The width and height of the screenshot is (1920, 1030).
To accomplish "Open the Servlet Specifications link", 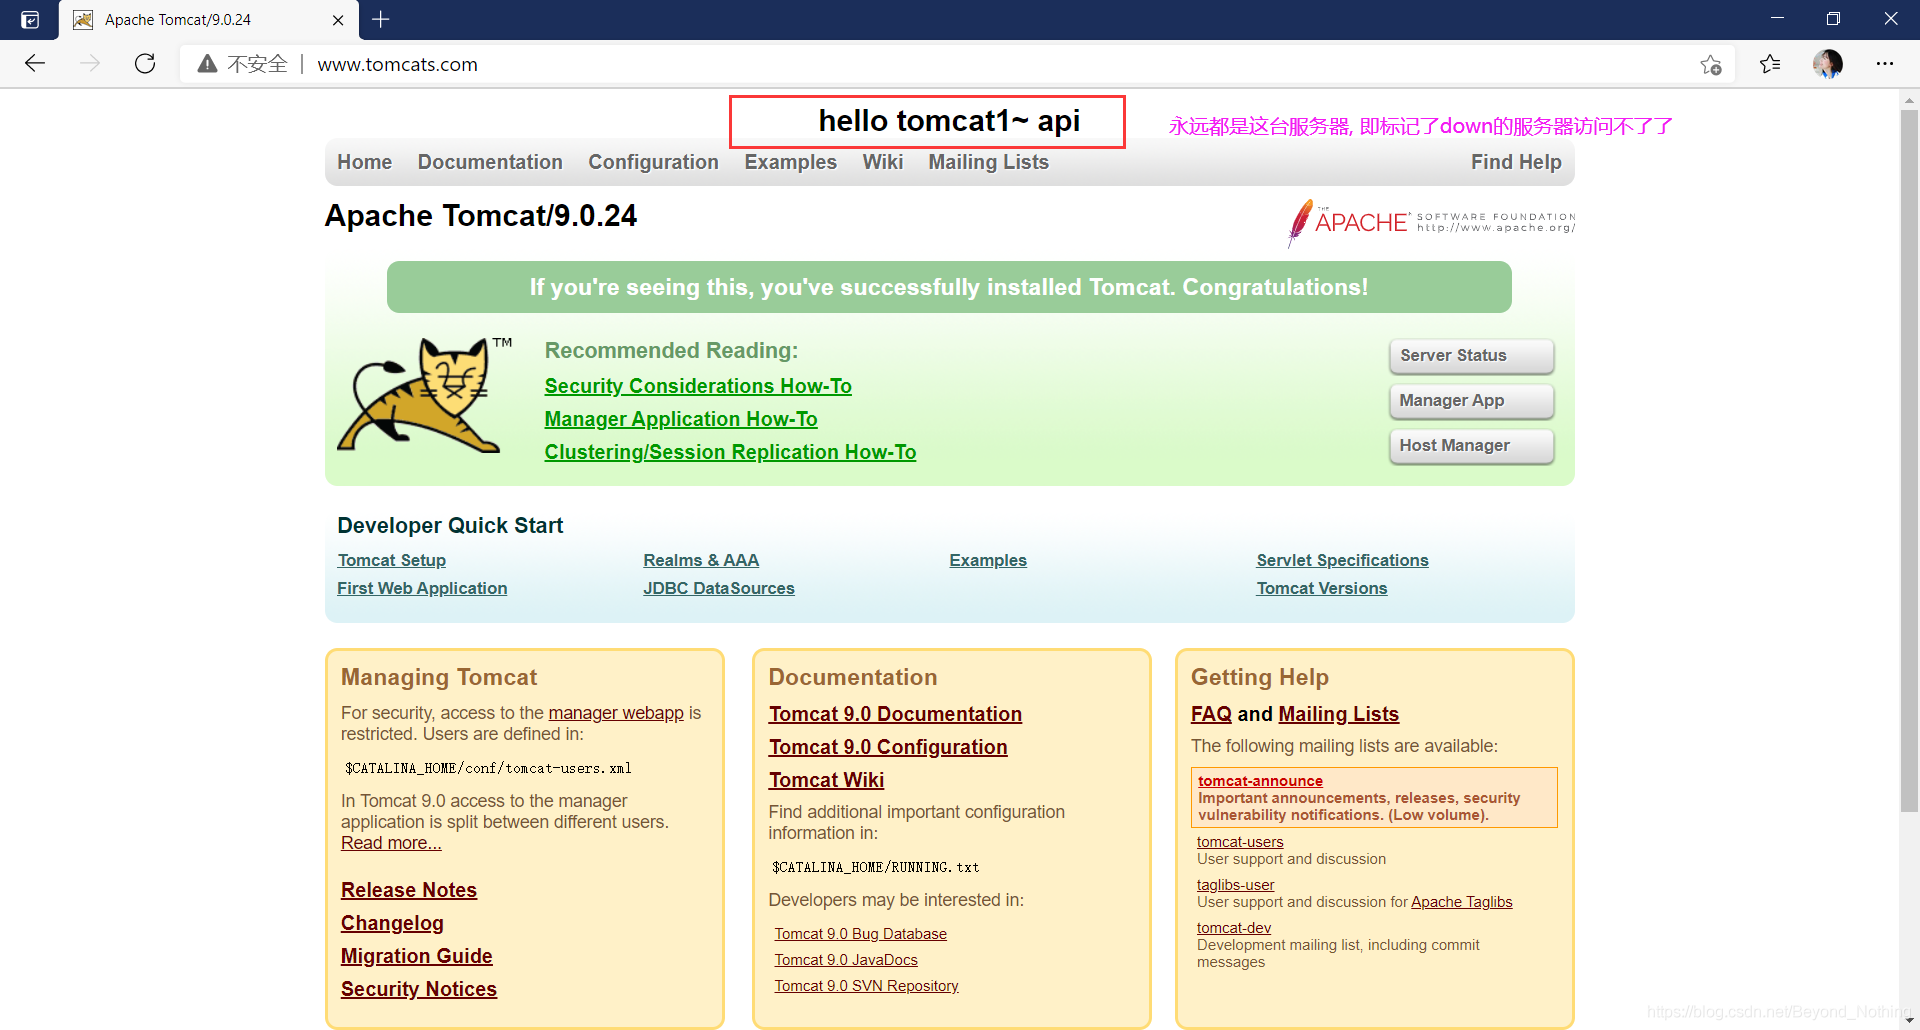I will click(1342, 560).
